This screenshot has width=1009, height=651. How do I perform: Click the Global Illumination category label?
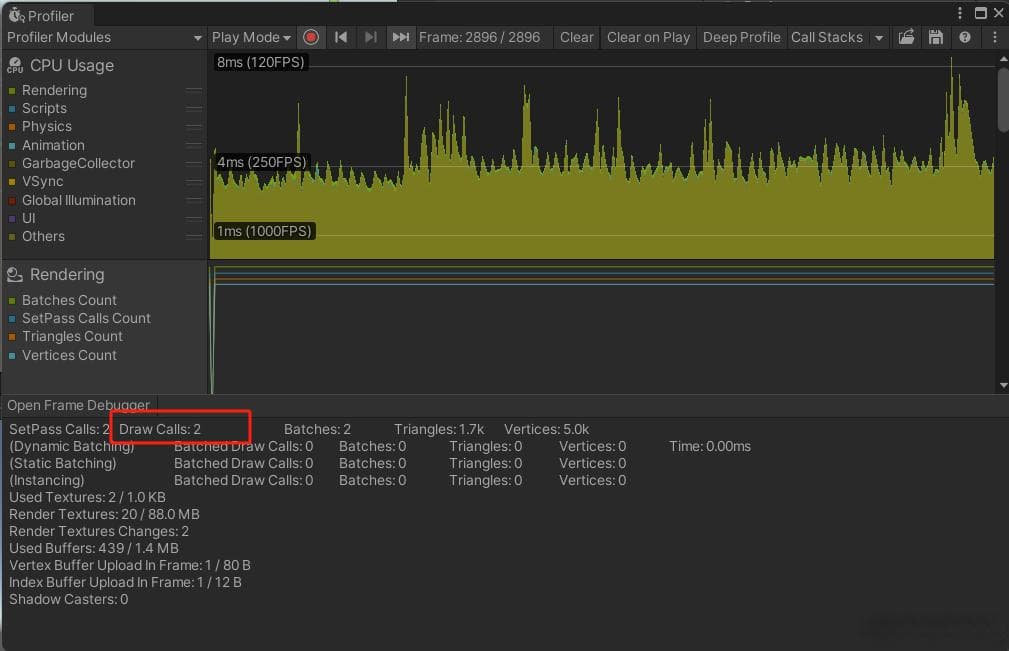point(79,200)
